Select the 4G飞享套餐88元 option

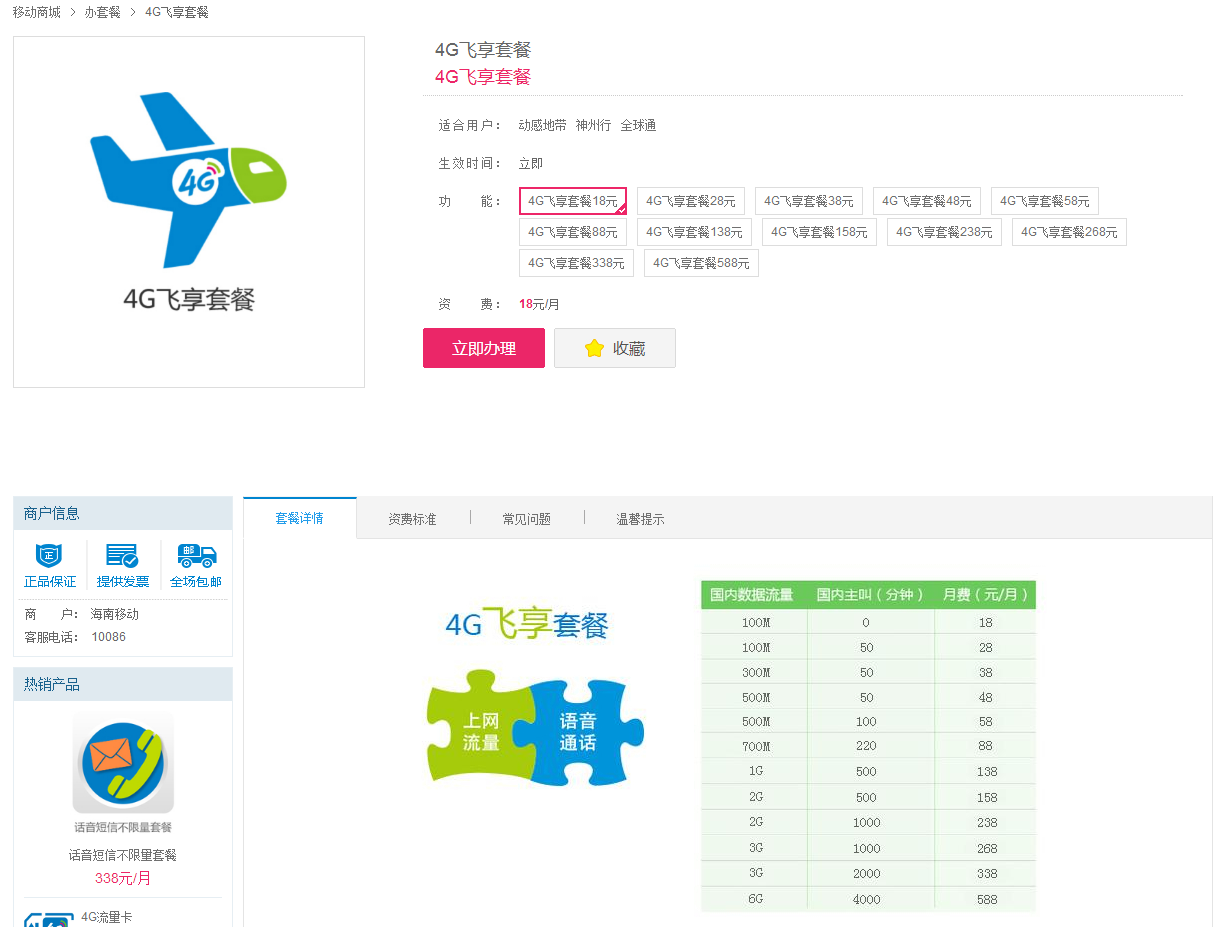tap(573, 232)
